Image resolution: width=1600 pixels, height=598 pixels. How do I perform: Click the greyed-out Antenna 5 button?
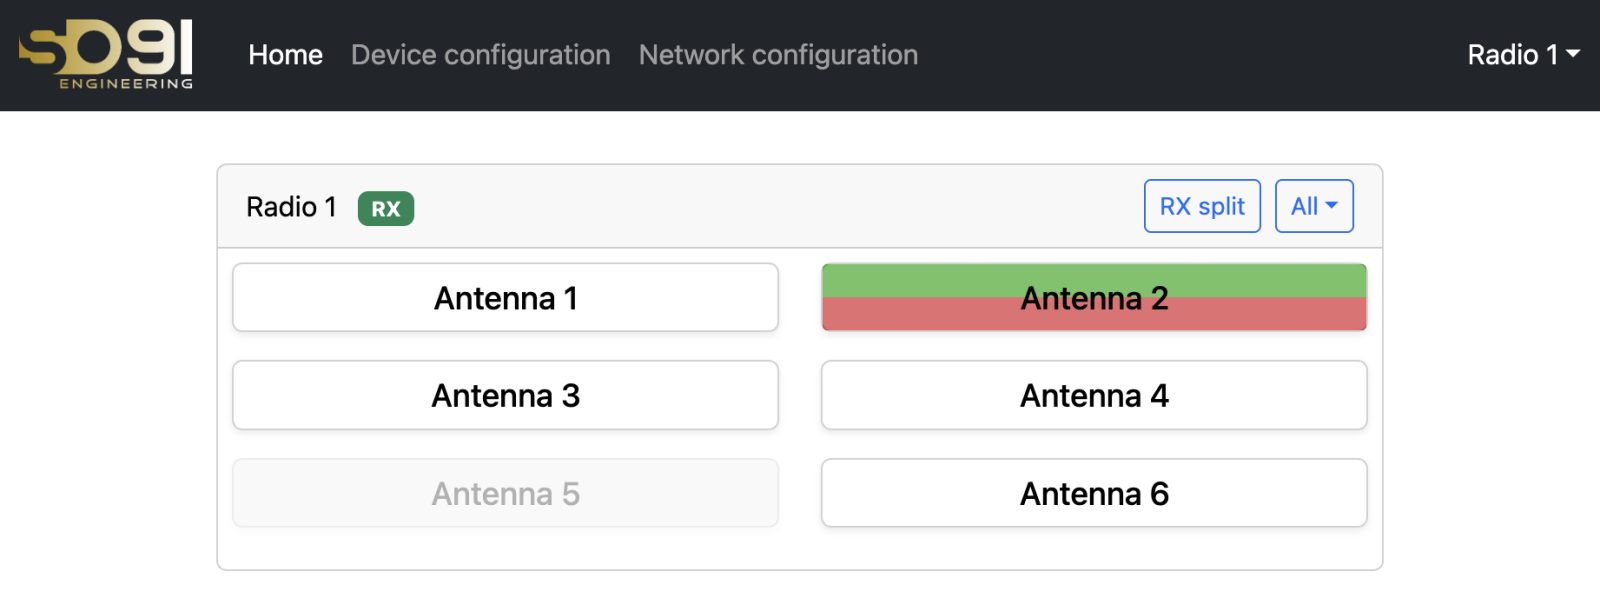click(505, 493)
